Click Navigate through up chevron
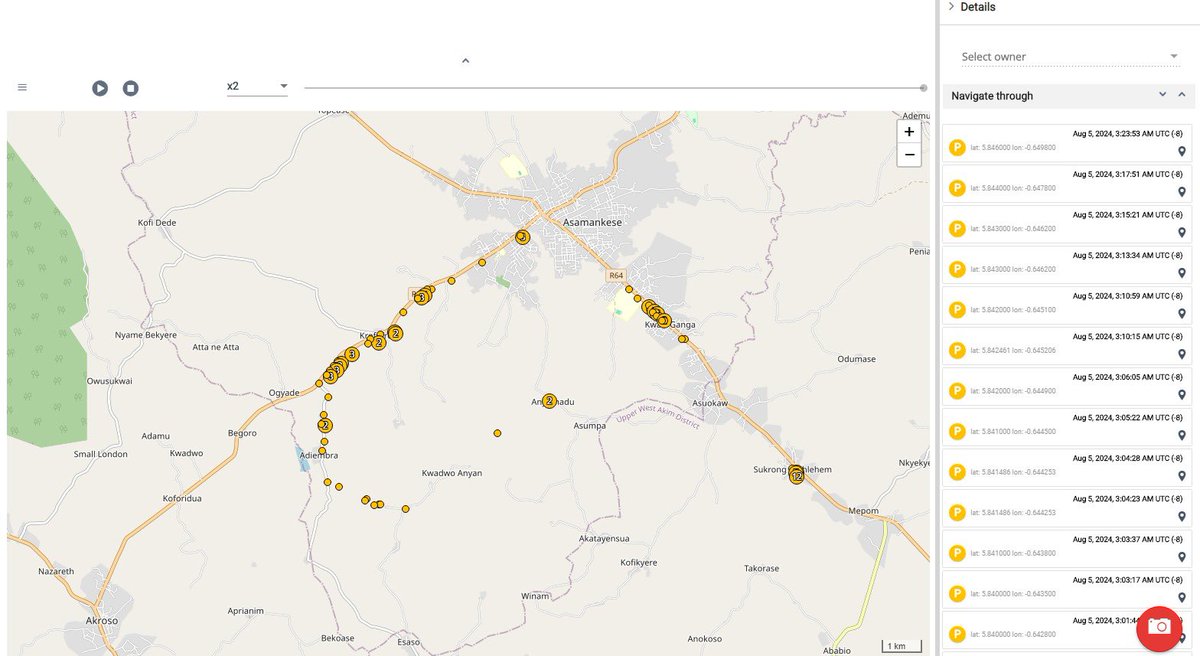Screen dimensions: 1200x656 coord(1181,95)
